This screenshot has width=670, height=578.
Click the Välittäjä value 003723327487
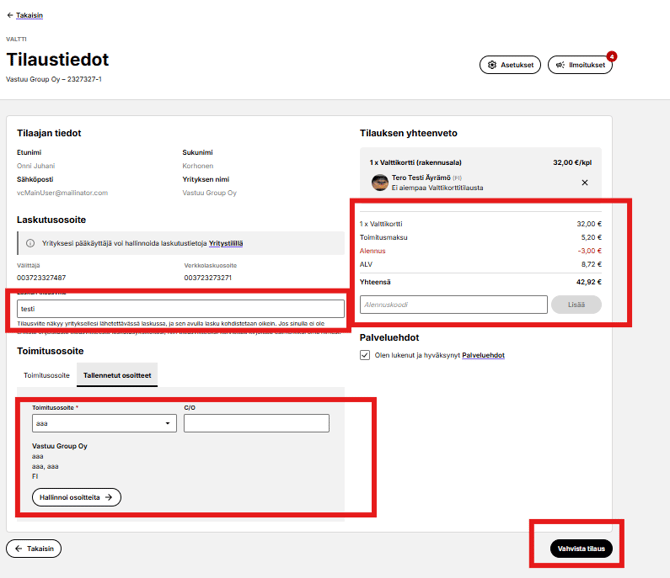tap(41, 278)
